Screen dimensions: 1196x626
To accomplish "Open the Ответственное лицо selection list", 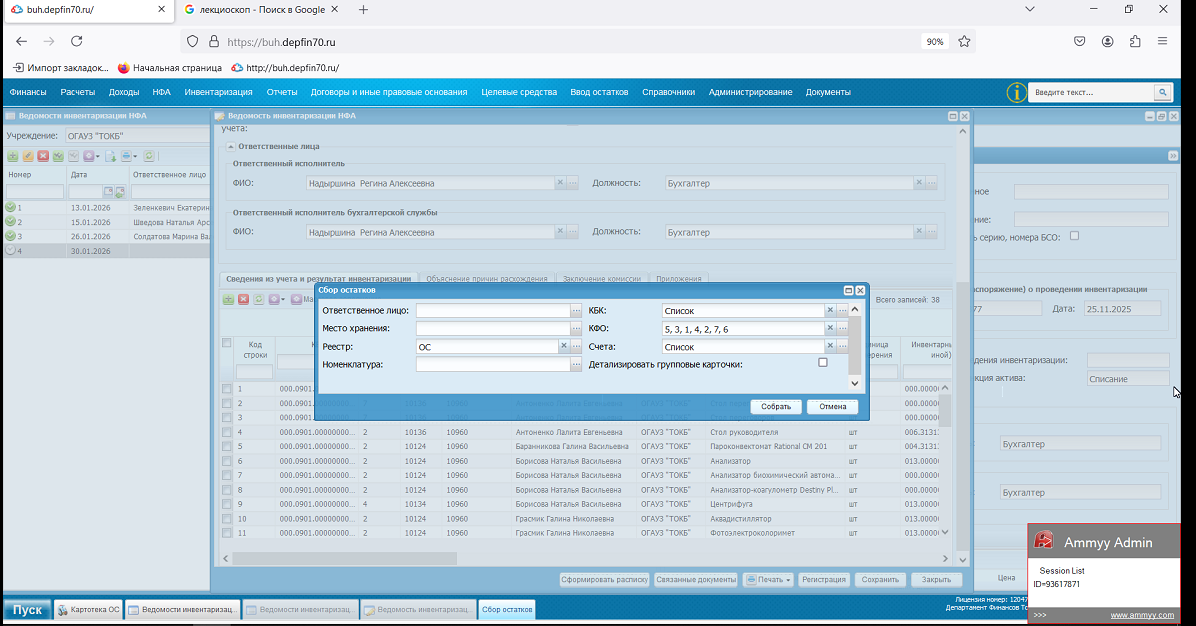I will point(576,311).
